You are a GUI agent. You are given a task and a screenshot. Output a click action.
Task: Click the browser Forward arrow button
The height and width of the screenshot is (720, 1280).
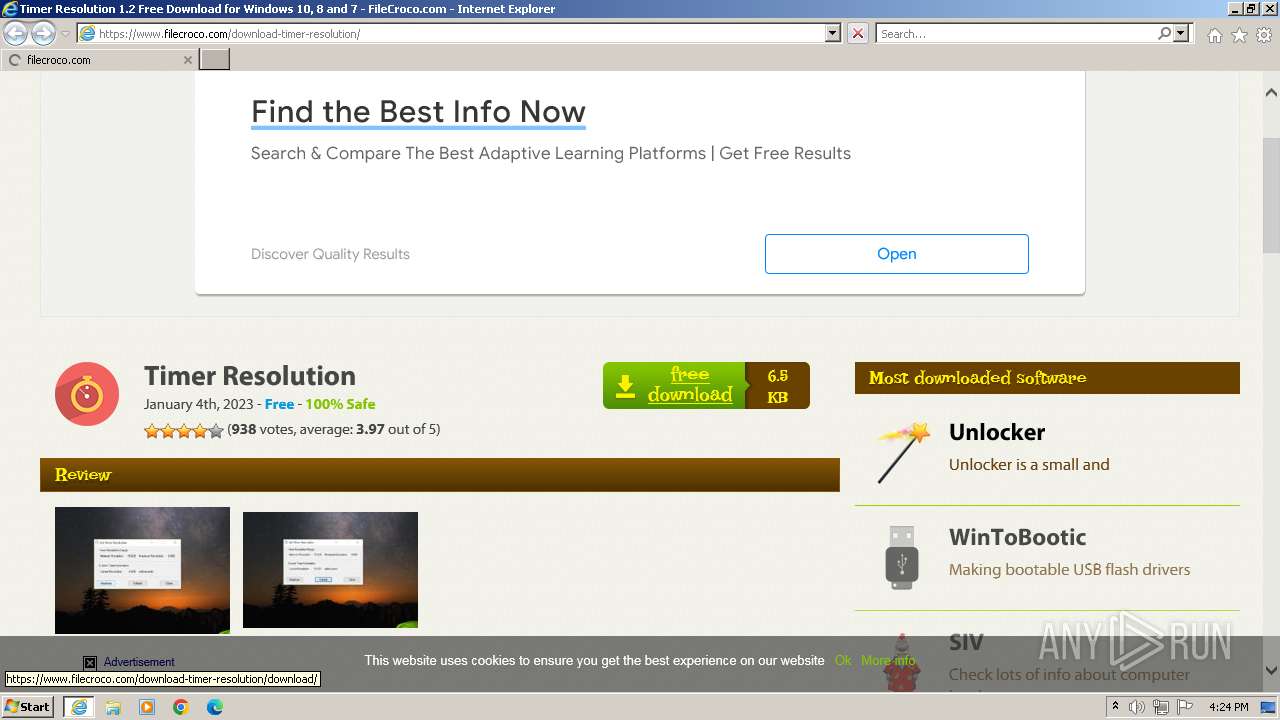tap(43, 33)
